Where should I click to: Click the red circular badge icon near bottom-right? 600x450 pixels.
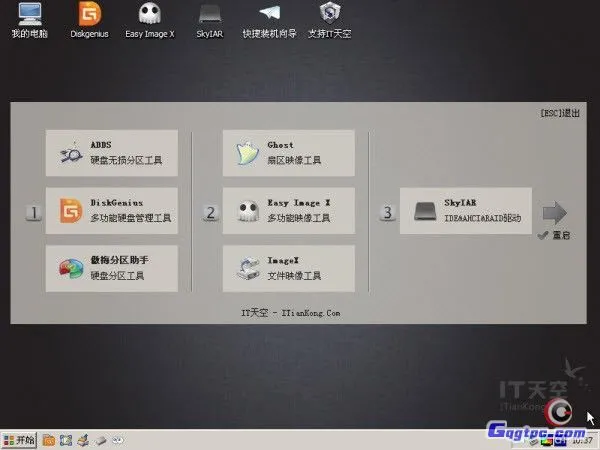(x=558, y=412)
